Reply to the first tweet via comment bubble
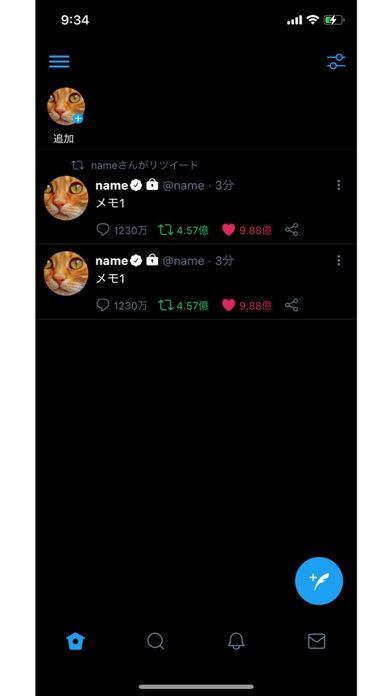 tap(103, 229)
